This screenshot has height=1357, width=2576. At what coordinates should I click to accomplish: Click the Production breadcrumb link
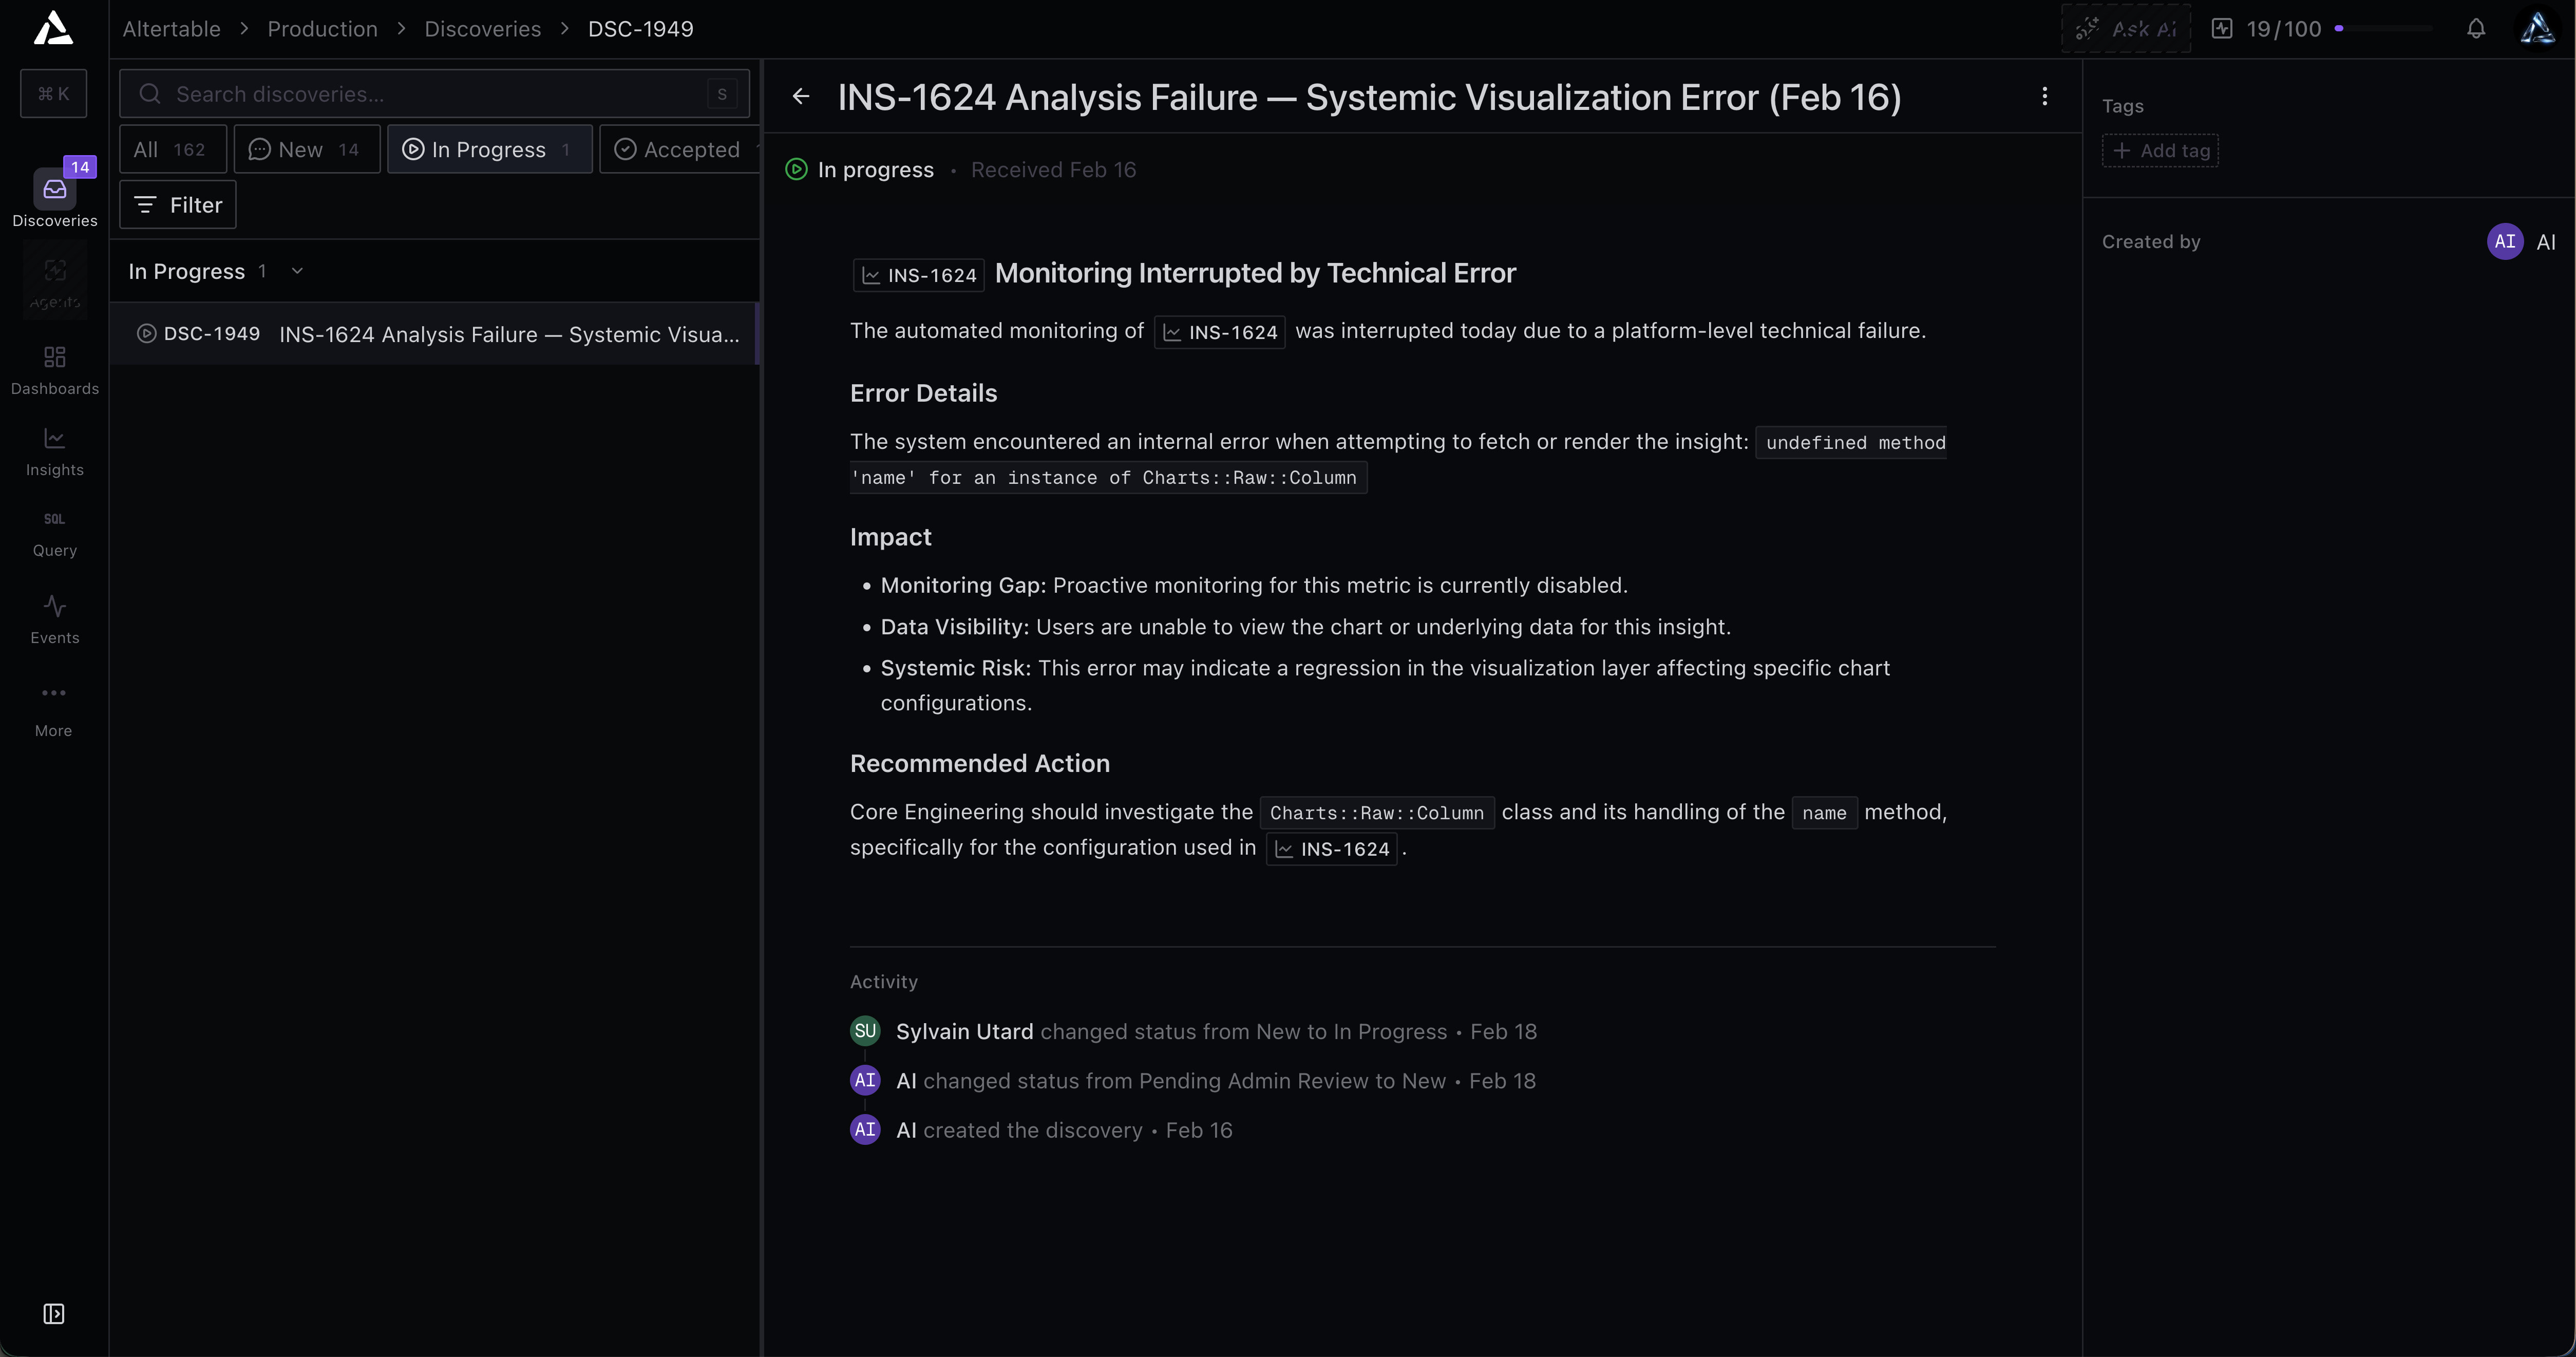[322, 29]
